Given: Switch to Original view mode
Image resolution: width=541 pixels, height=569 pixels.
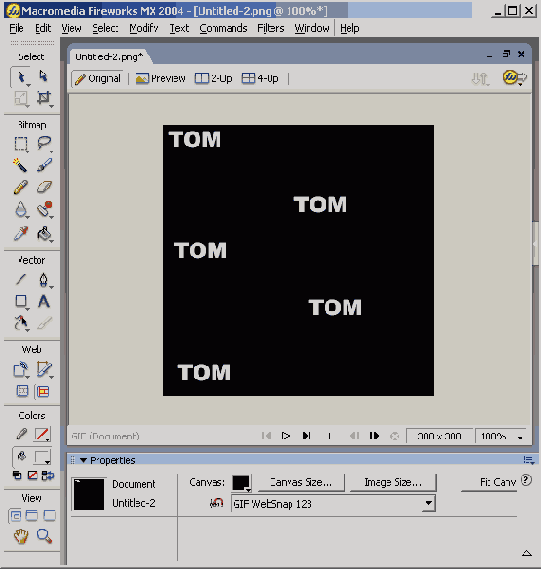Looking at the screenshot, I should pos(98,78).
